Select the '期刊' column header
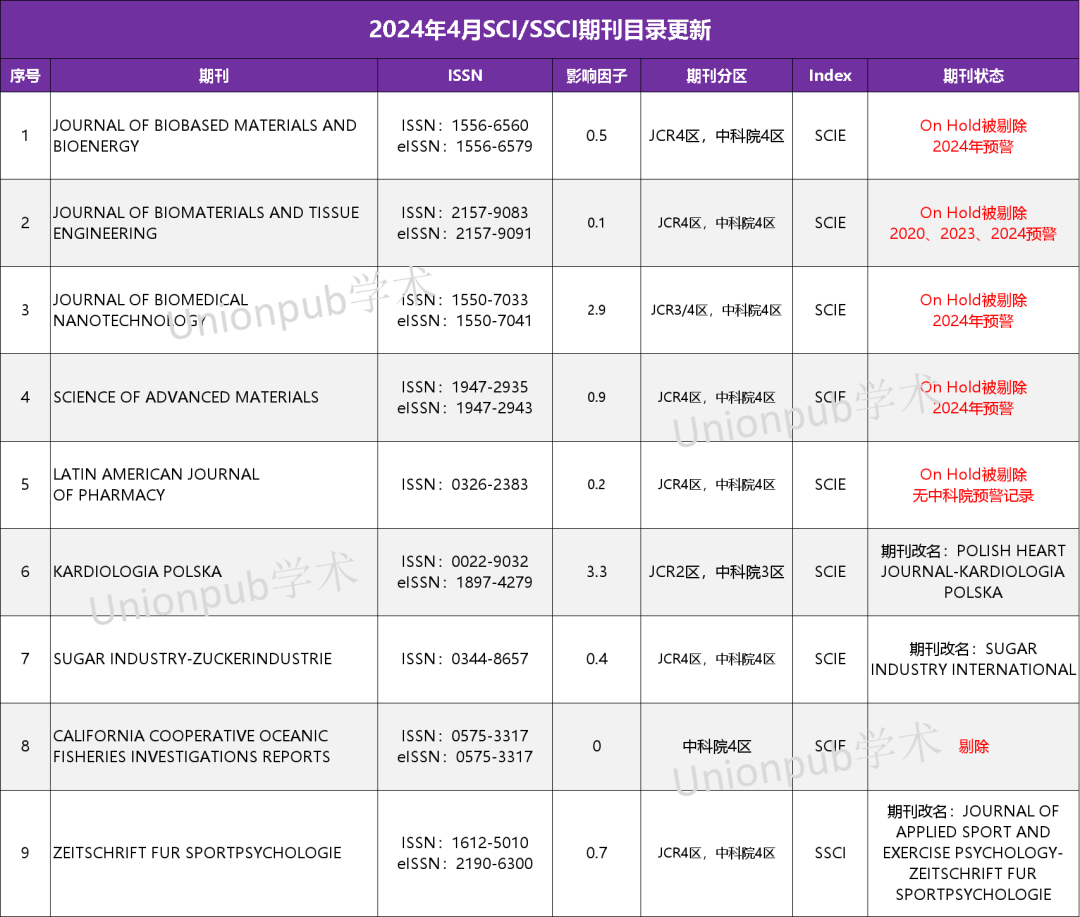Image resolution: width=1080 pixels, height=917 pixels. [214, 76]
